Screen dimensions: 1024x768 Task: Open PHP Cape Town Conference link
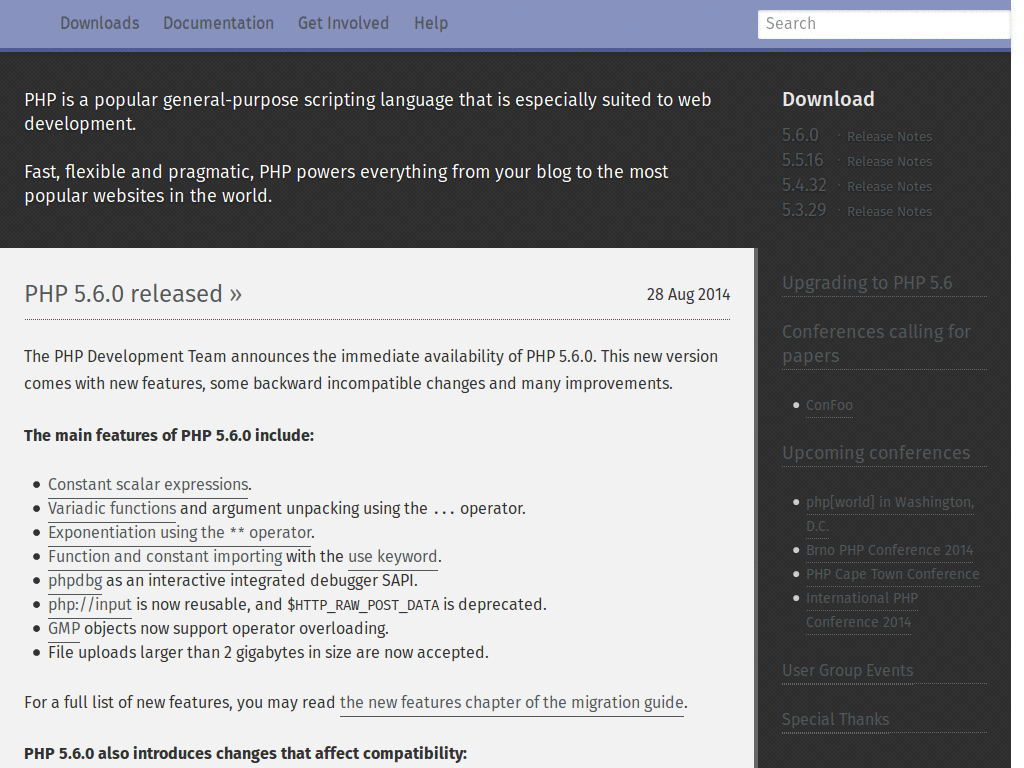(x=892, y=574)
